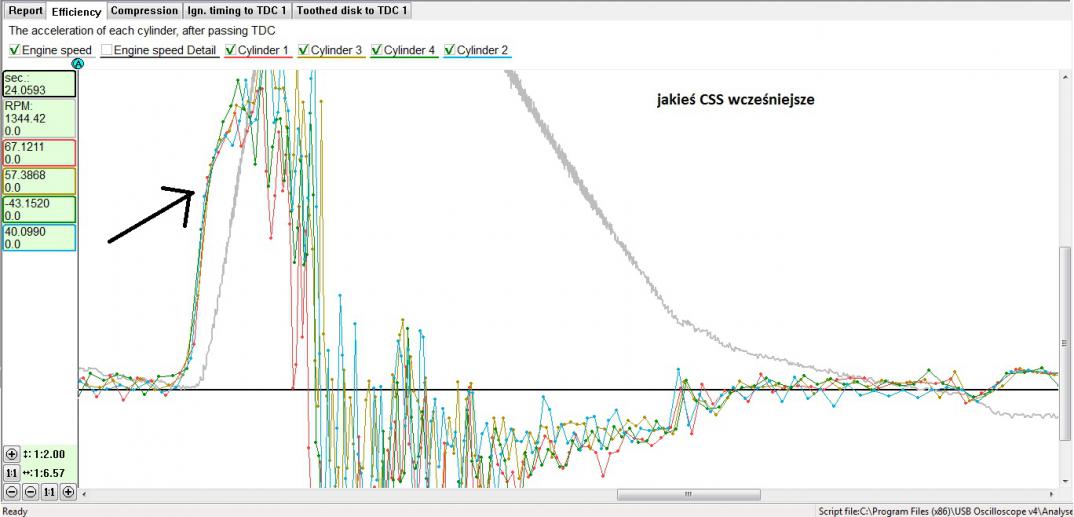The width and height of the screenshot is (1074, 517).
Task: Click the vertical scrollbar thumb
Action: pos(1065,344)
